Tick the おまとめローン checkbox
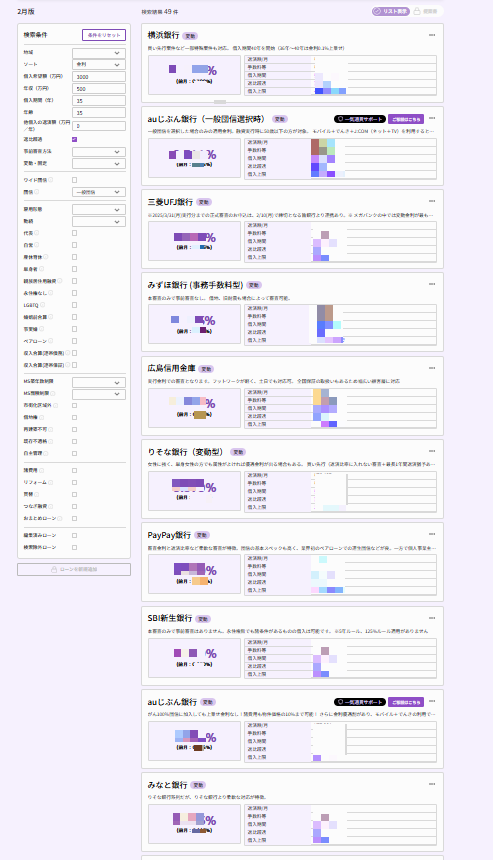 point(75,518)
